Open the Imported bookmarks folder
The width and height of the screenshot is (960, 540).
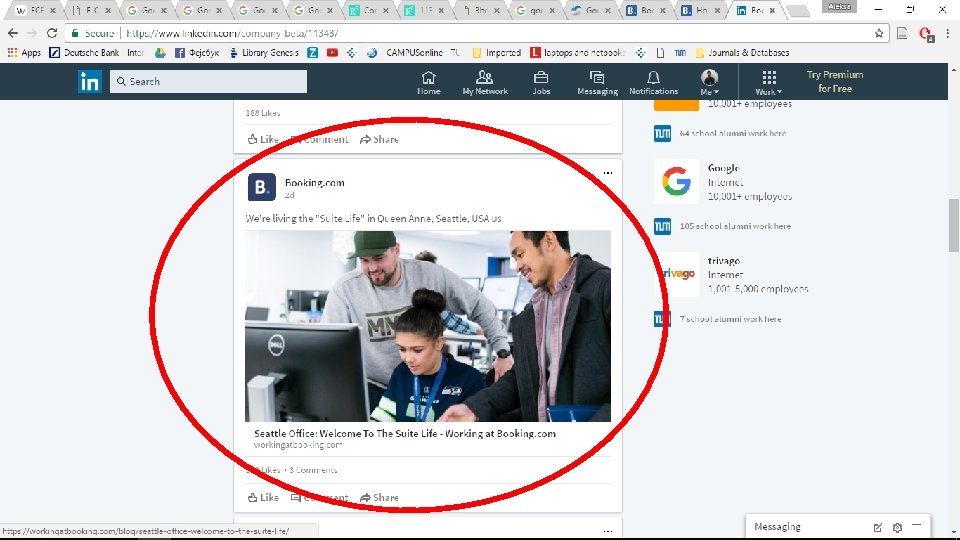497,53
